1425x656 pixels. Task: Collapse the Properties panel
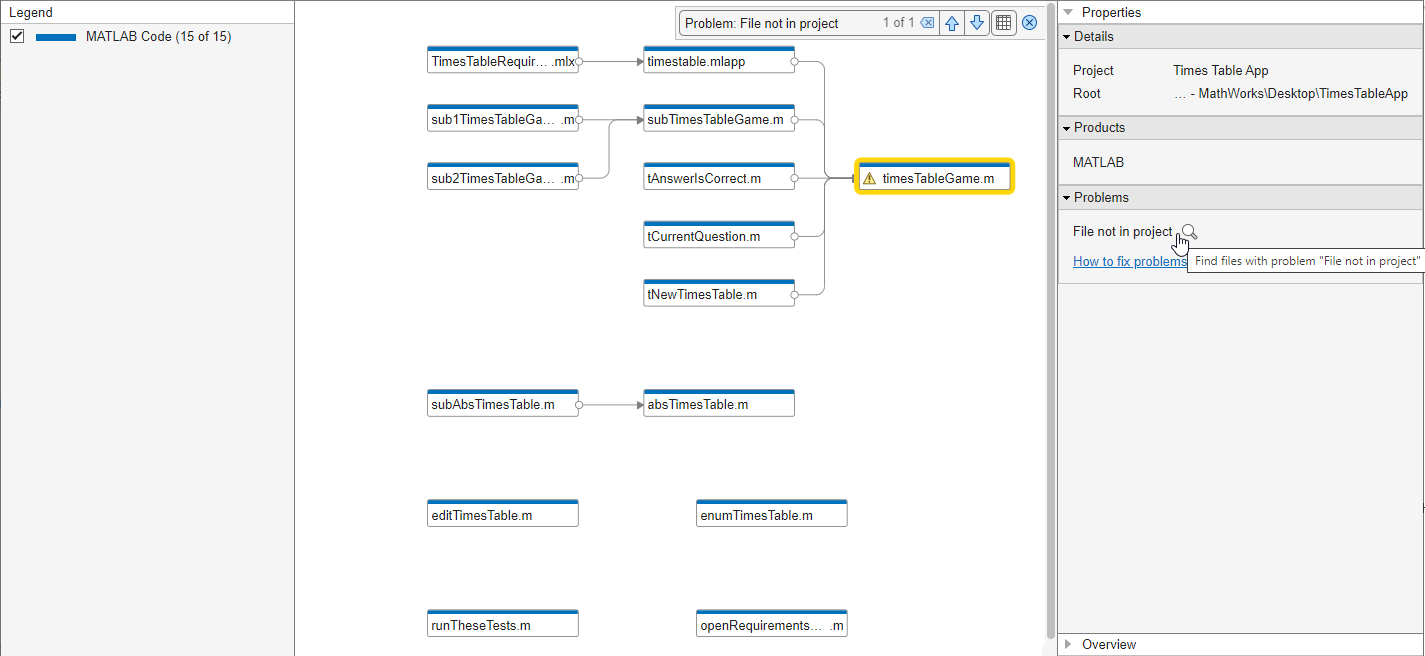click(1068, 12)
